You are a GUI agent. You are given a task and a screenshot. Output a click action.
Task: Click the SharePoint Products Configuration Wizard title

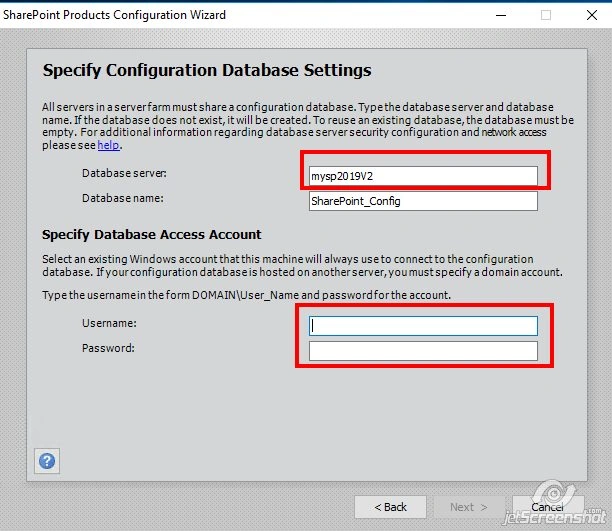[x=114, y=15]
